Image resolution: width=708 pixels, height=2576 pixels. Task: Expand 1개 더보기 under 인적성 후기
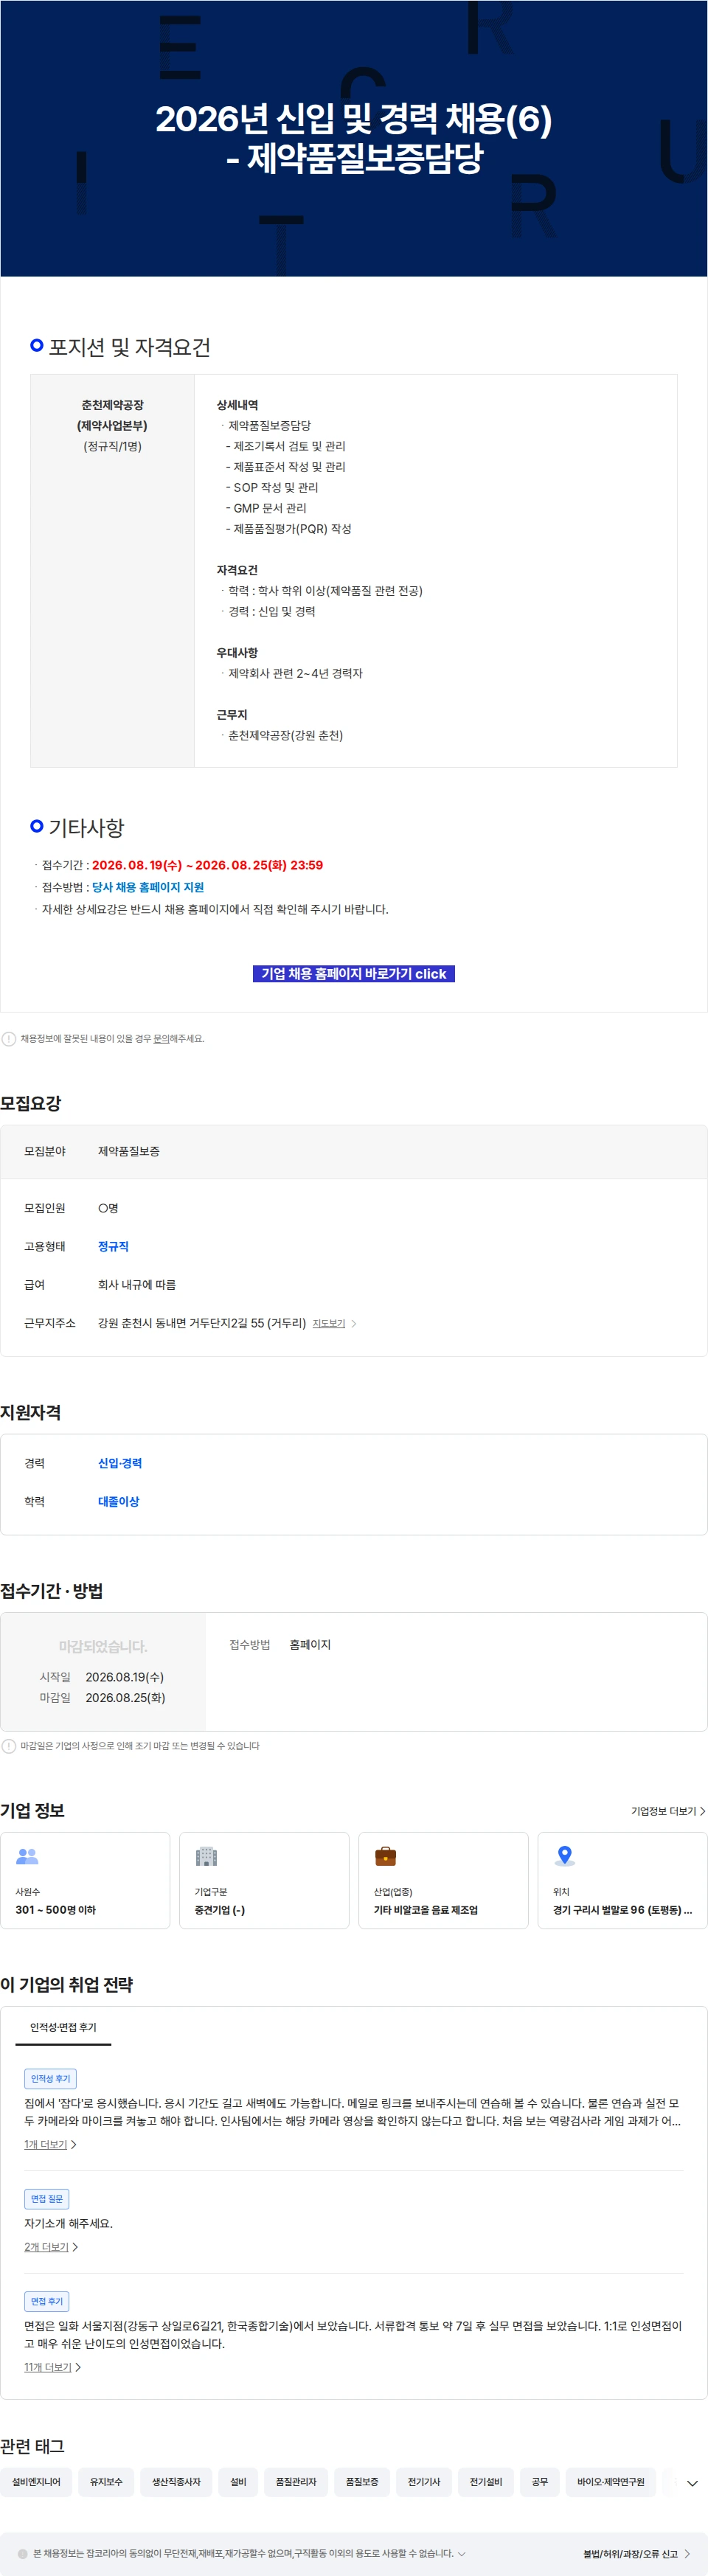click(50, 2144)
